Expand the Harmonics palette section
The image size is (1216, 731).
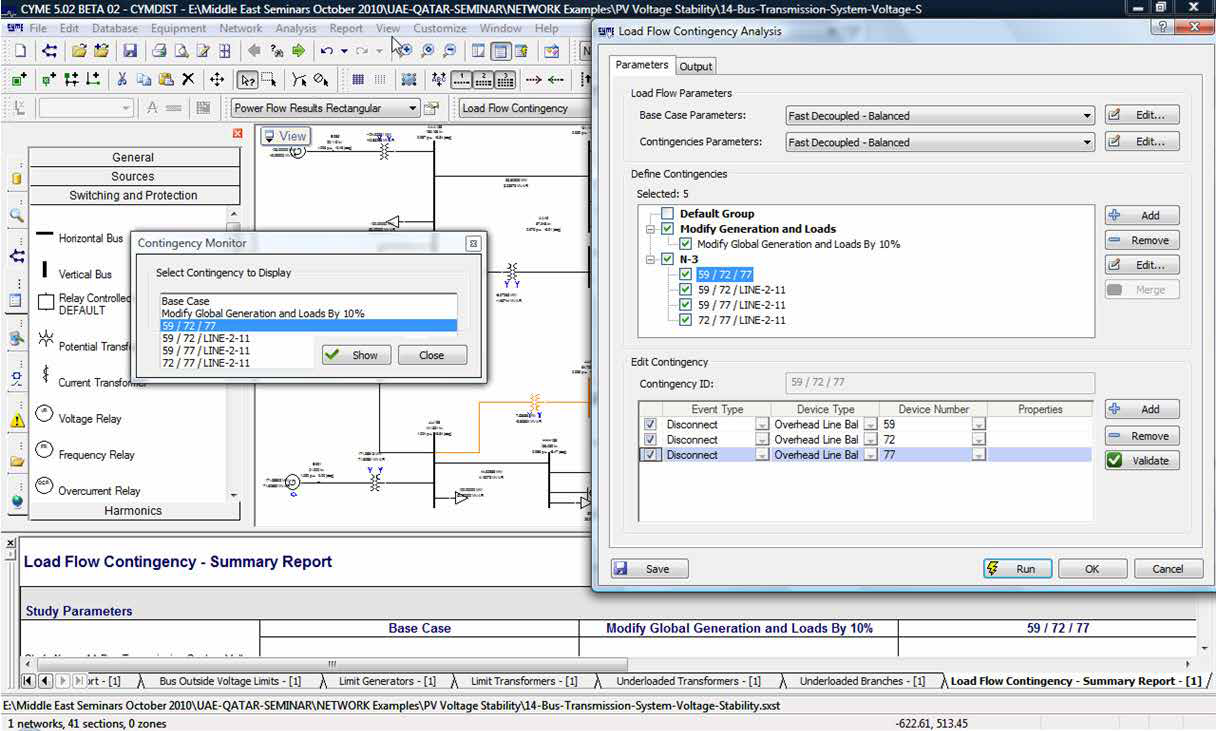coord(133,510)
